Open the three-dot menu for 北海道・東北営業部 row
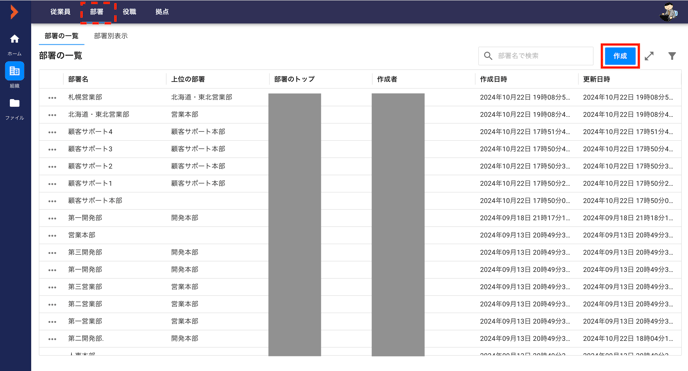Viewport: 688px width, 371px height. pyautogui.click(x=52, y=115)
